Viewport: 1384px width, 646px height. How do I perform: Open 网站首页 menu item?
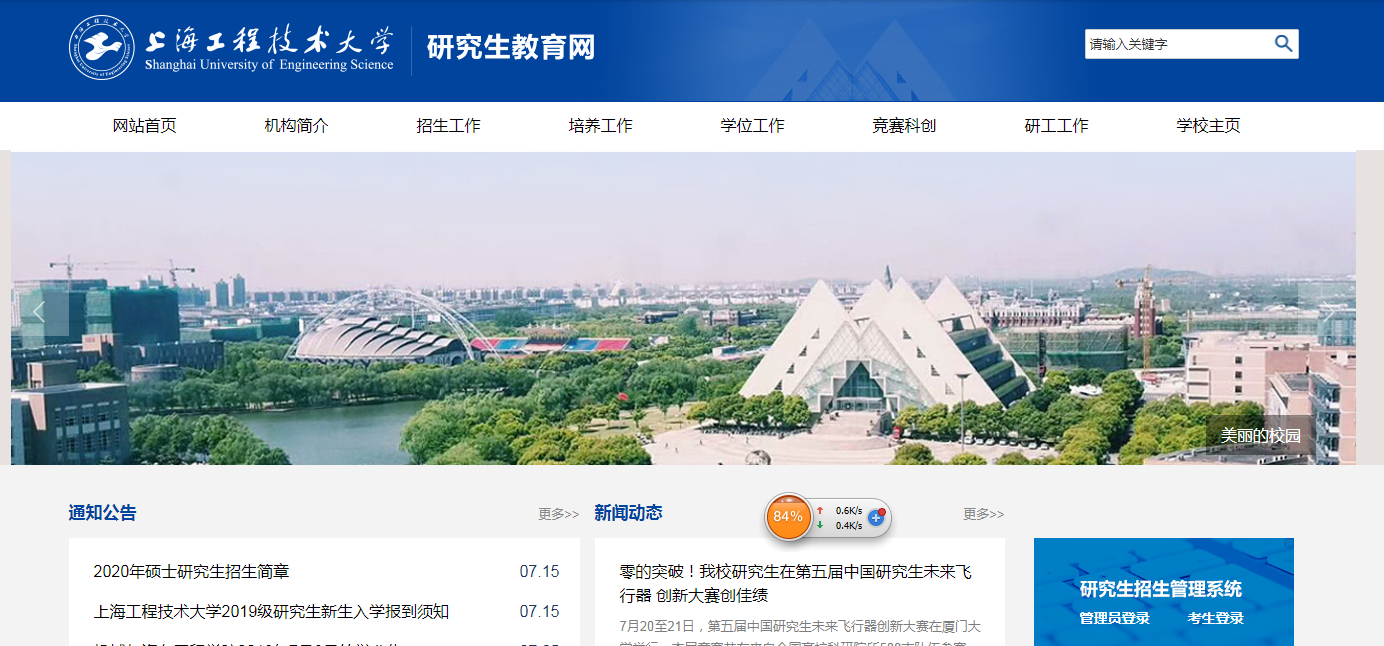145,126
